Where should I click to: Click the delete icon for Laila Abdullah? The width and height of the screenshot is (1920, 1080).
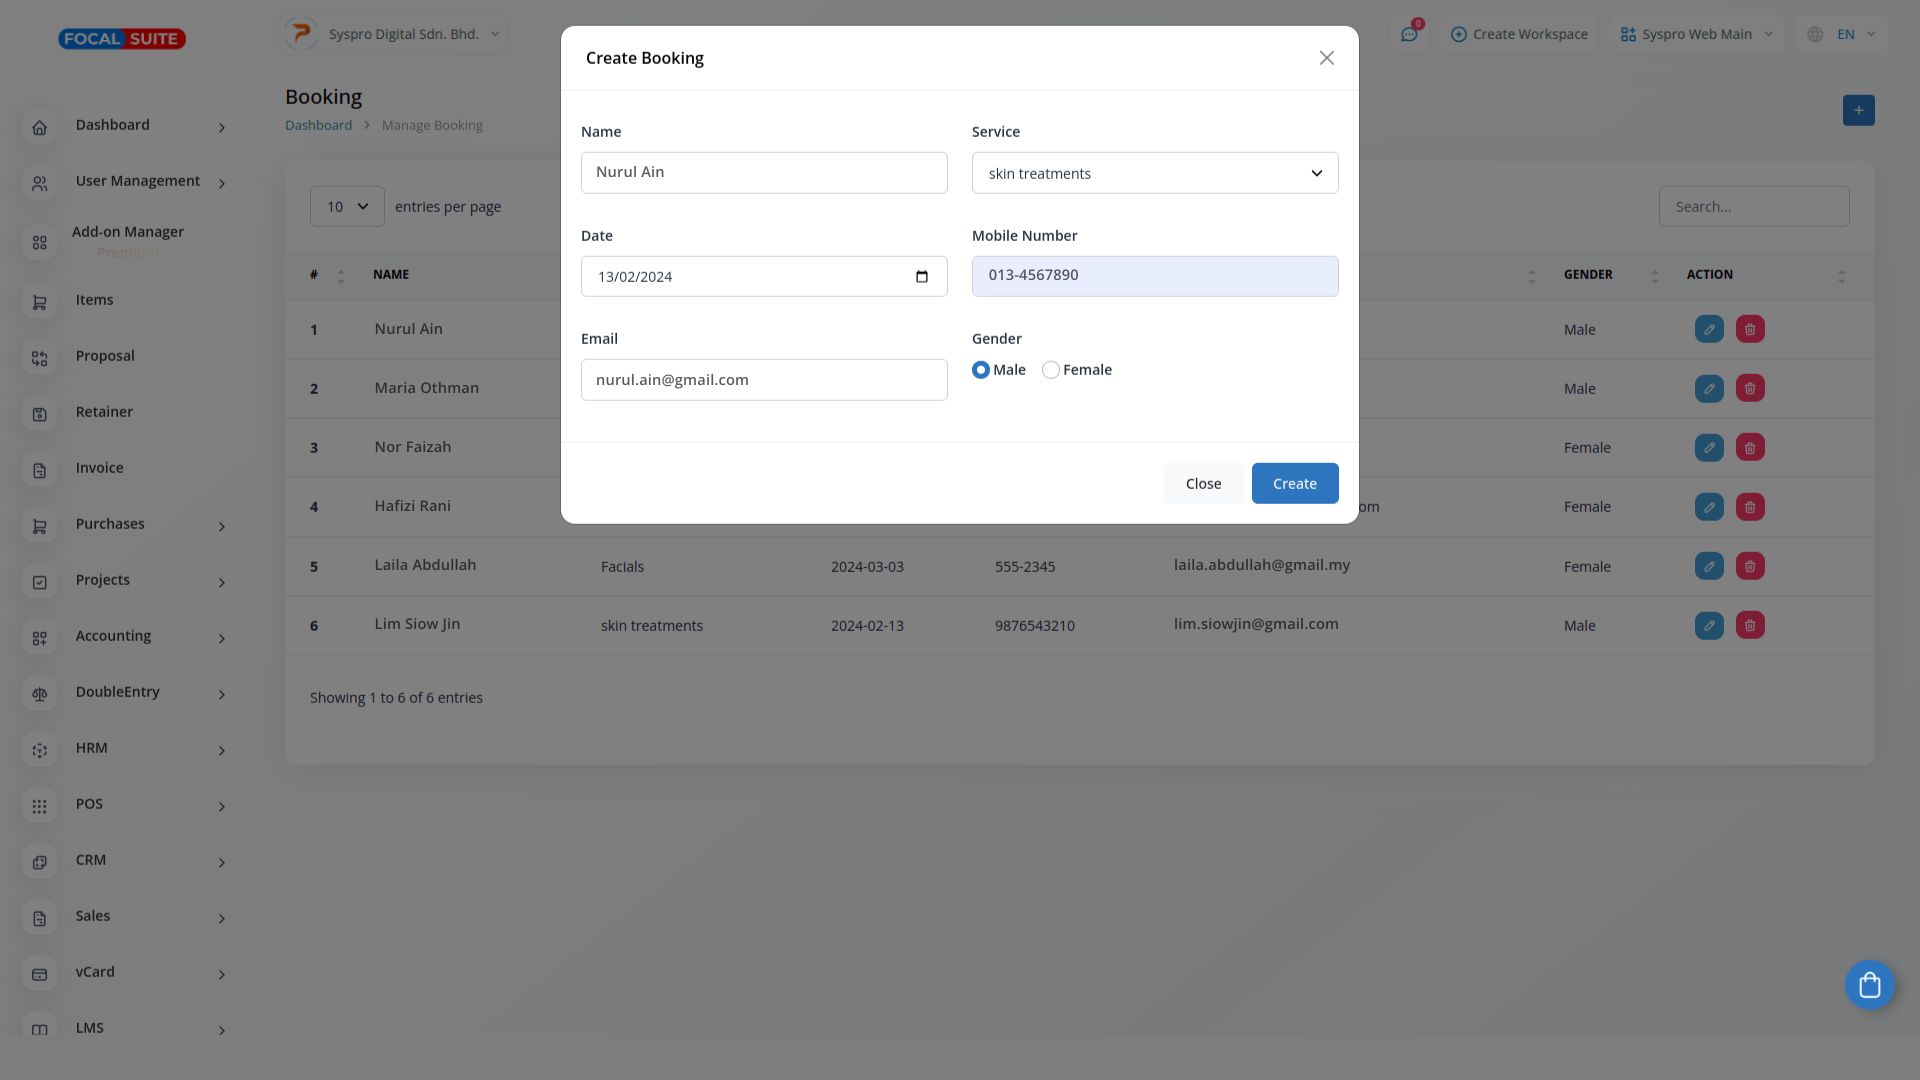click(1749, 567)
